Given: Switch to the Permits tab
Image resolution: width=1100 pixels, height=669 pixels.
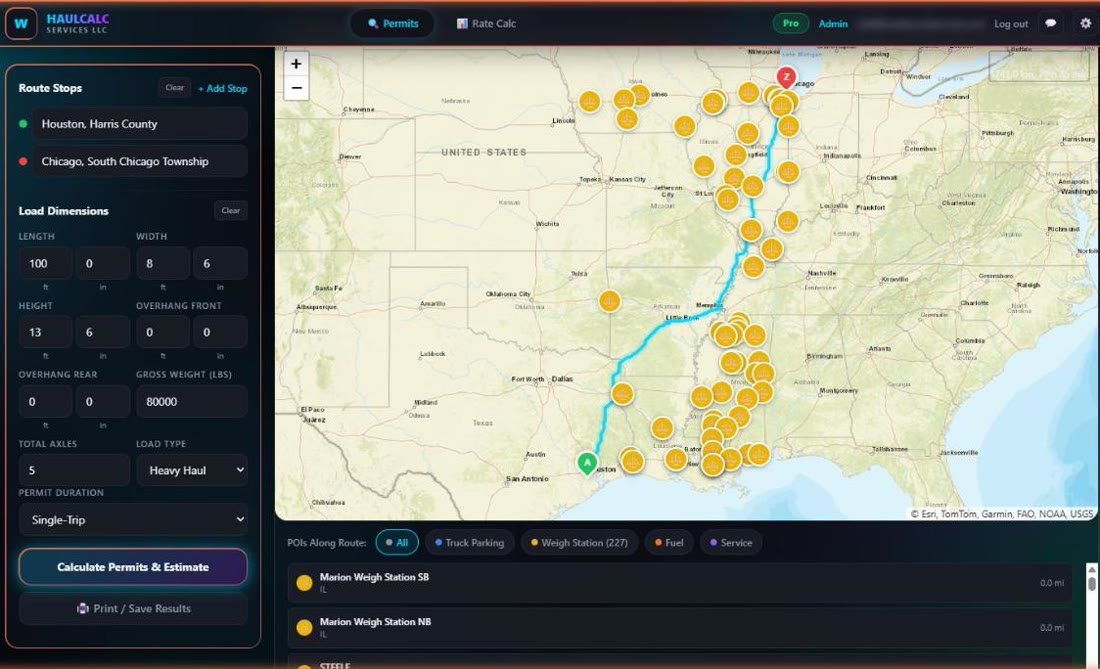Looking at the screenshot, I should (x=393, y=23).
